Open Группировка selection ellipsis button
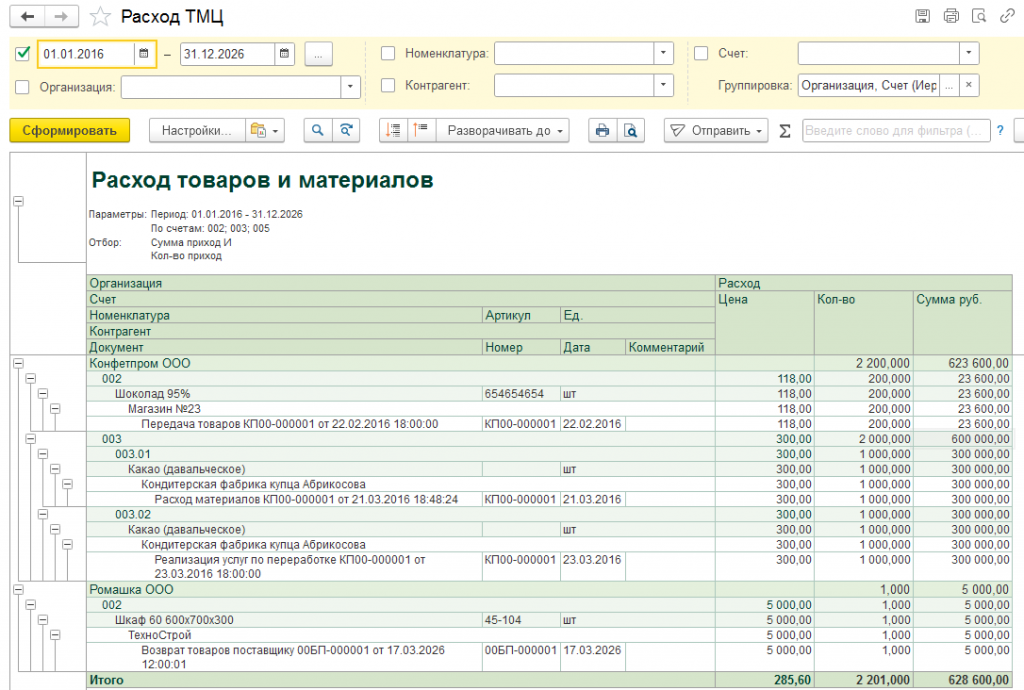1024x690 pixels. tap(949, 85)
